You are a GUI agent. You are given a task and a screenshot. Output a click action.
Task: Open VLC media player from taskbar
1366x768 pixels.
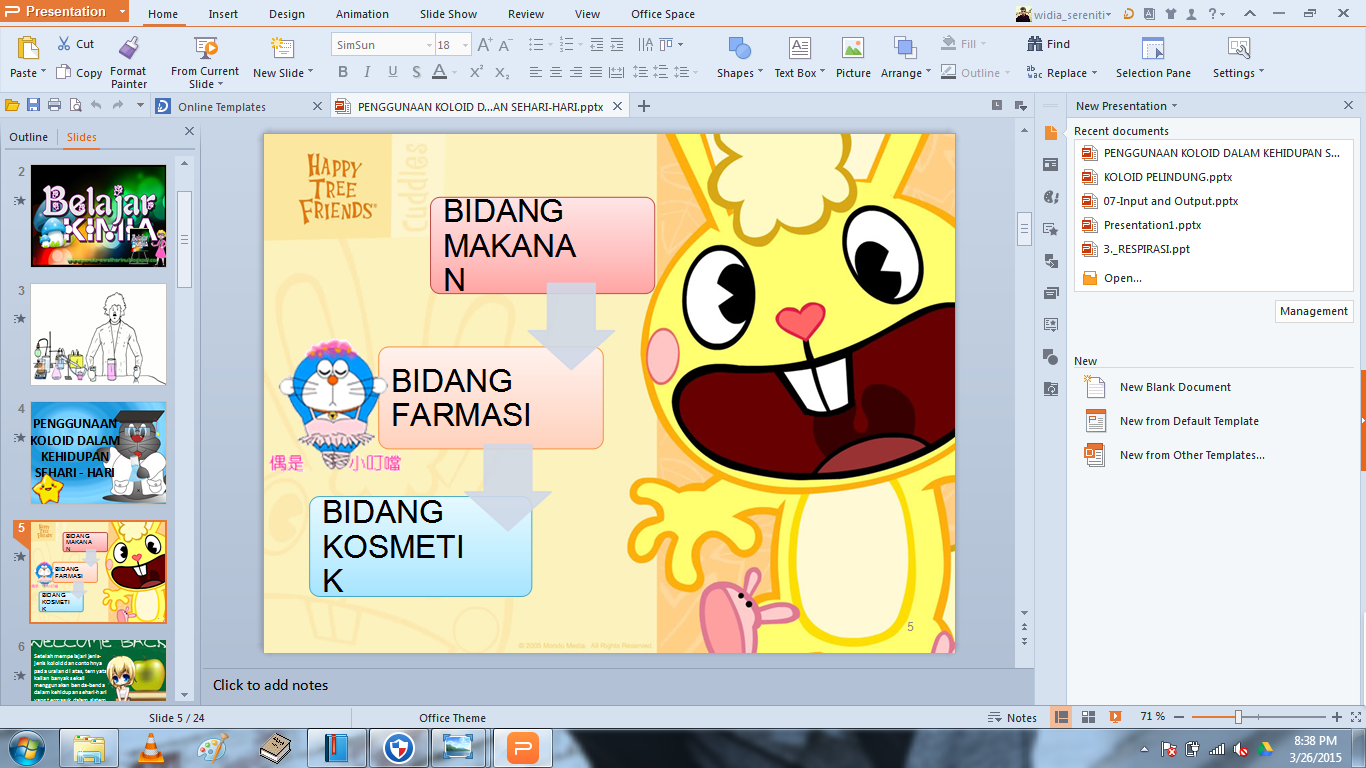150,748
